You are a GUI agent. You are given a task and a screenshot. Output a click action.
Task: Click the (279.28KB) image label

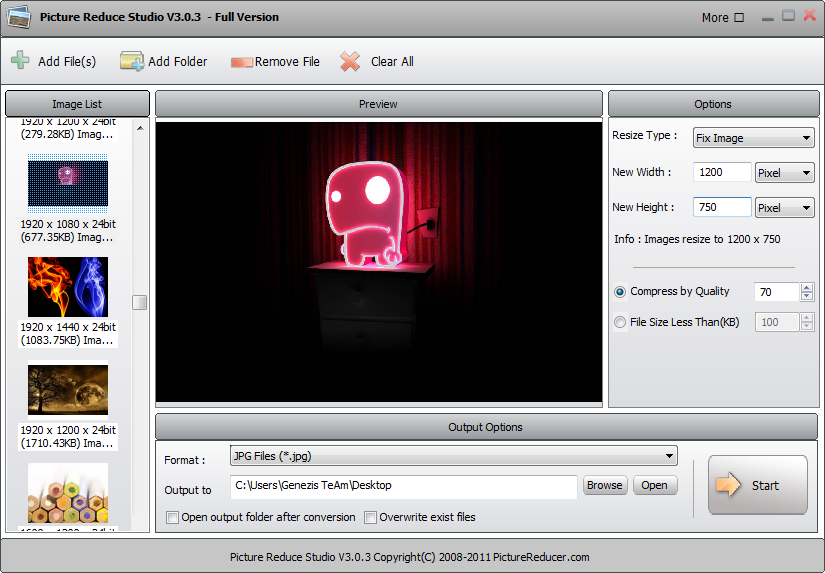pyautogui.click(x=67, y=134)
